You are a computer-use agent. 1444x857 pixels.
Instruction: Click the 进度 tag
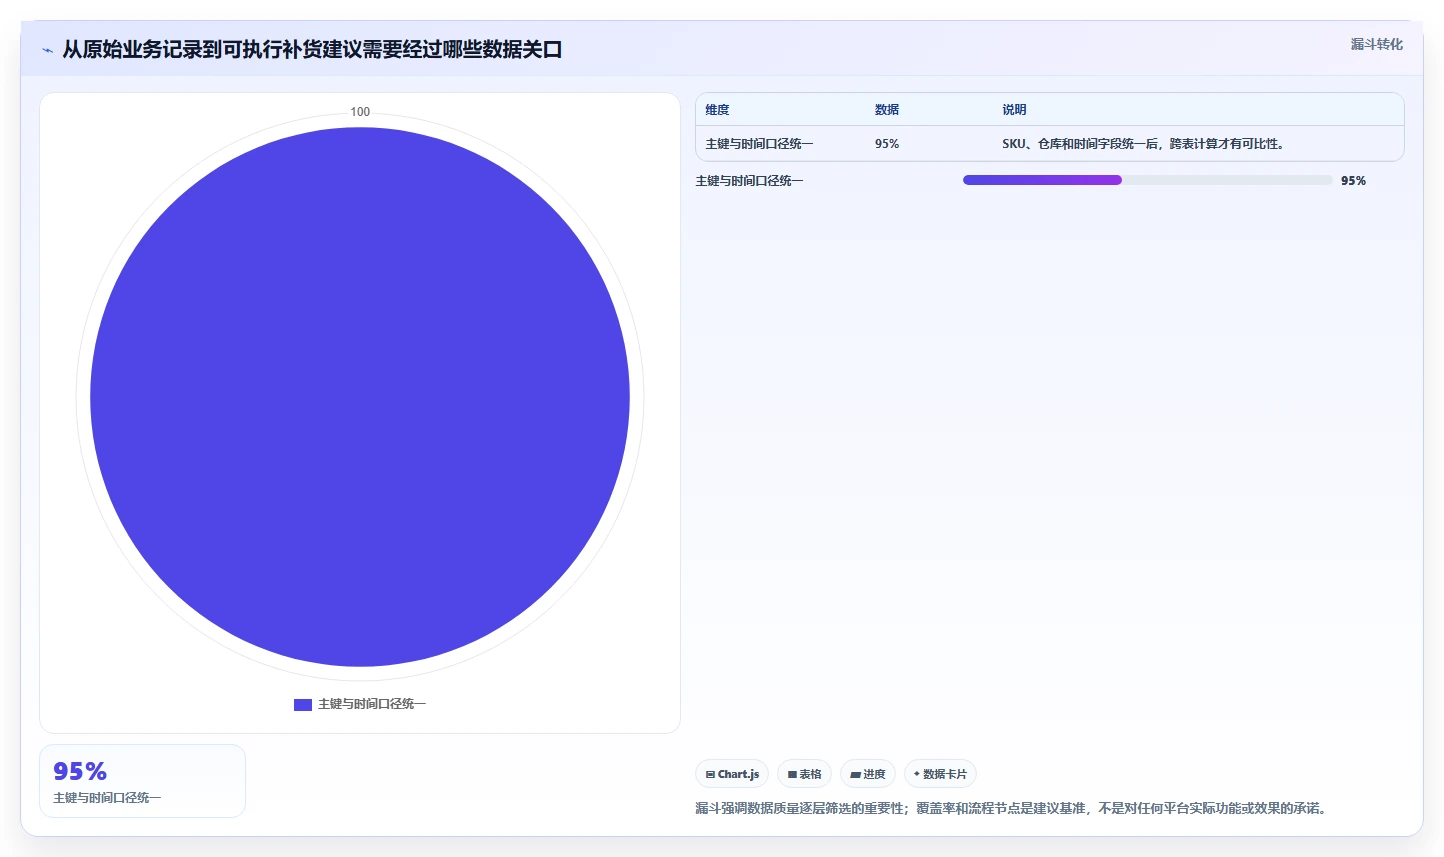pyautogui.click(x=867, y=774)
